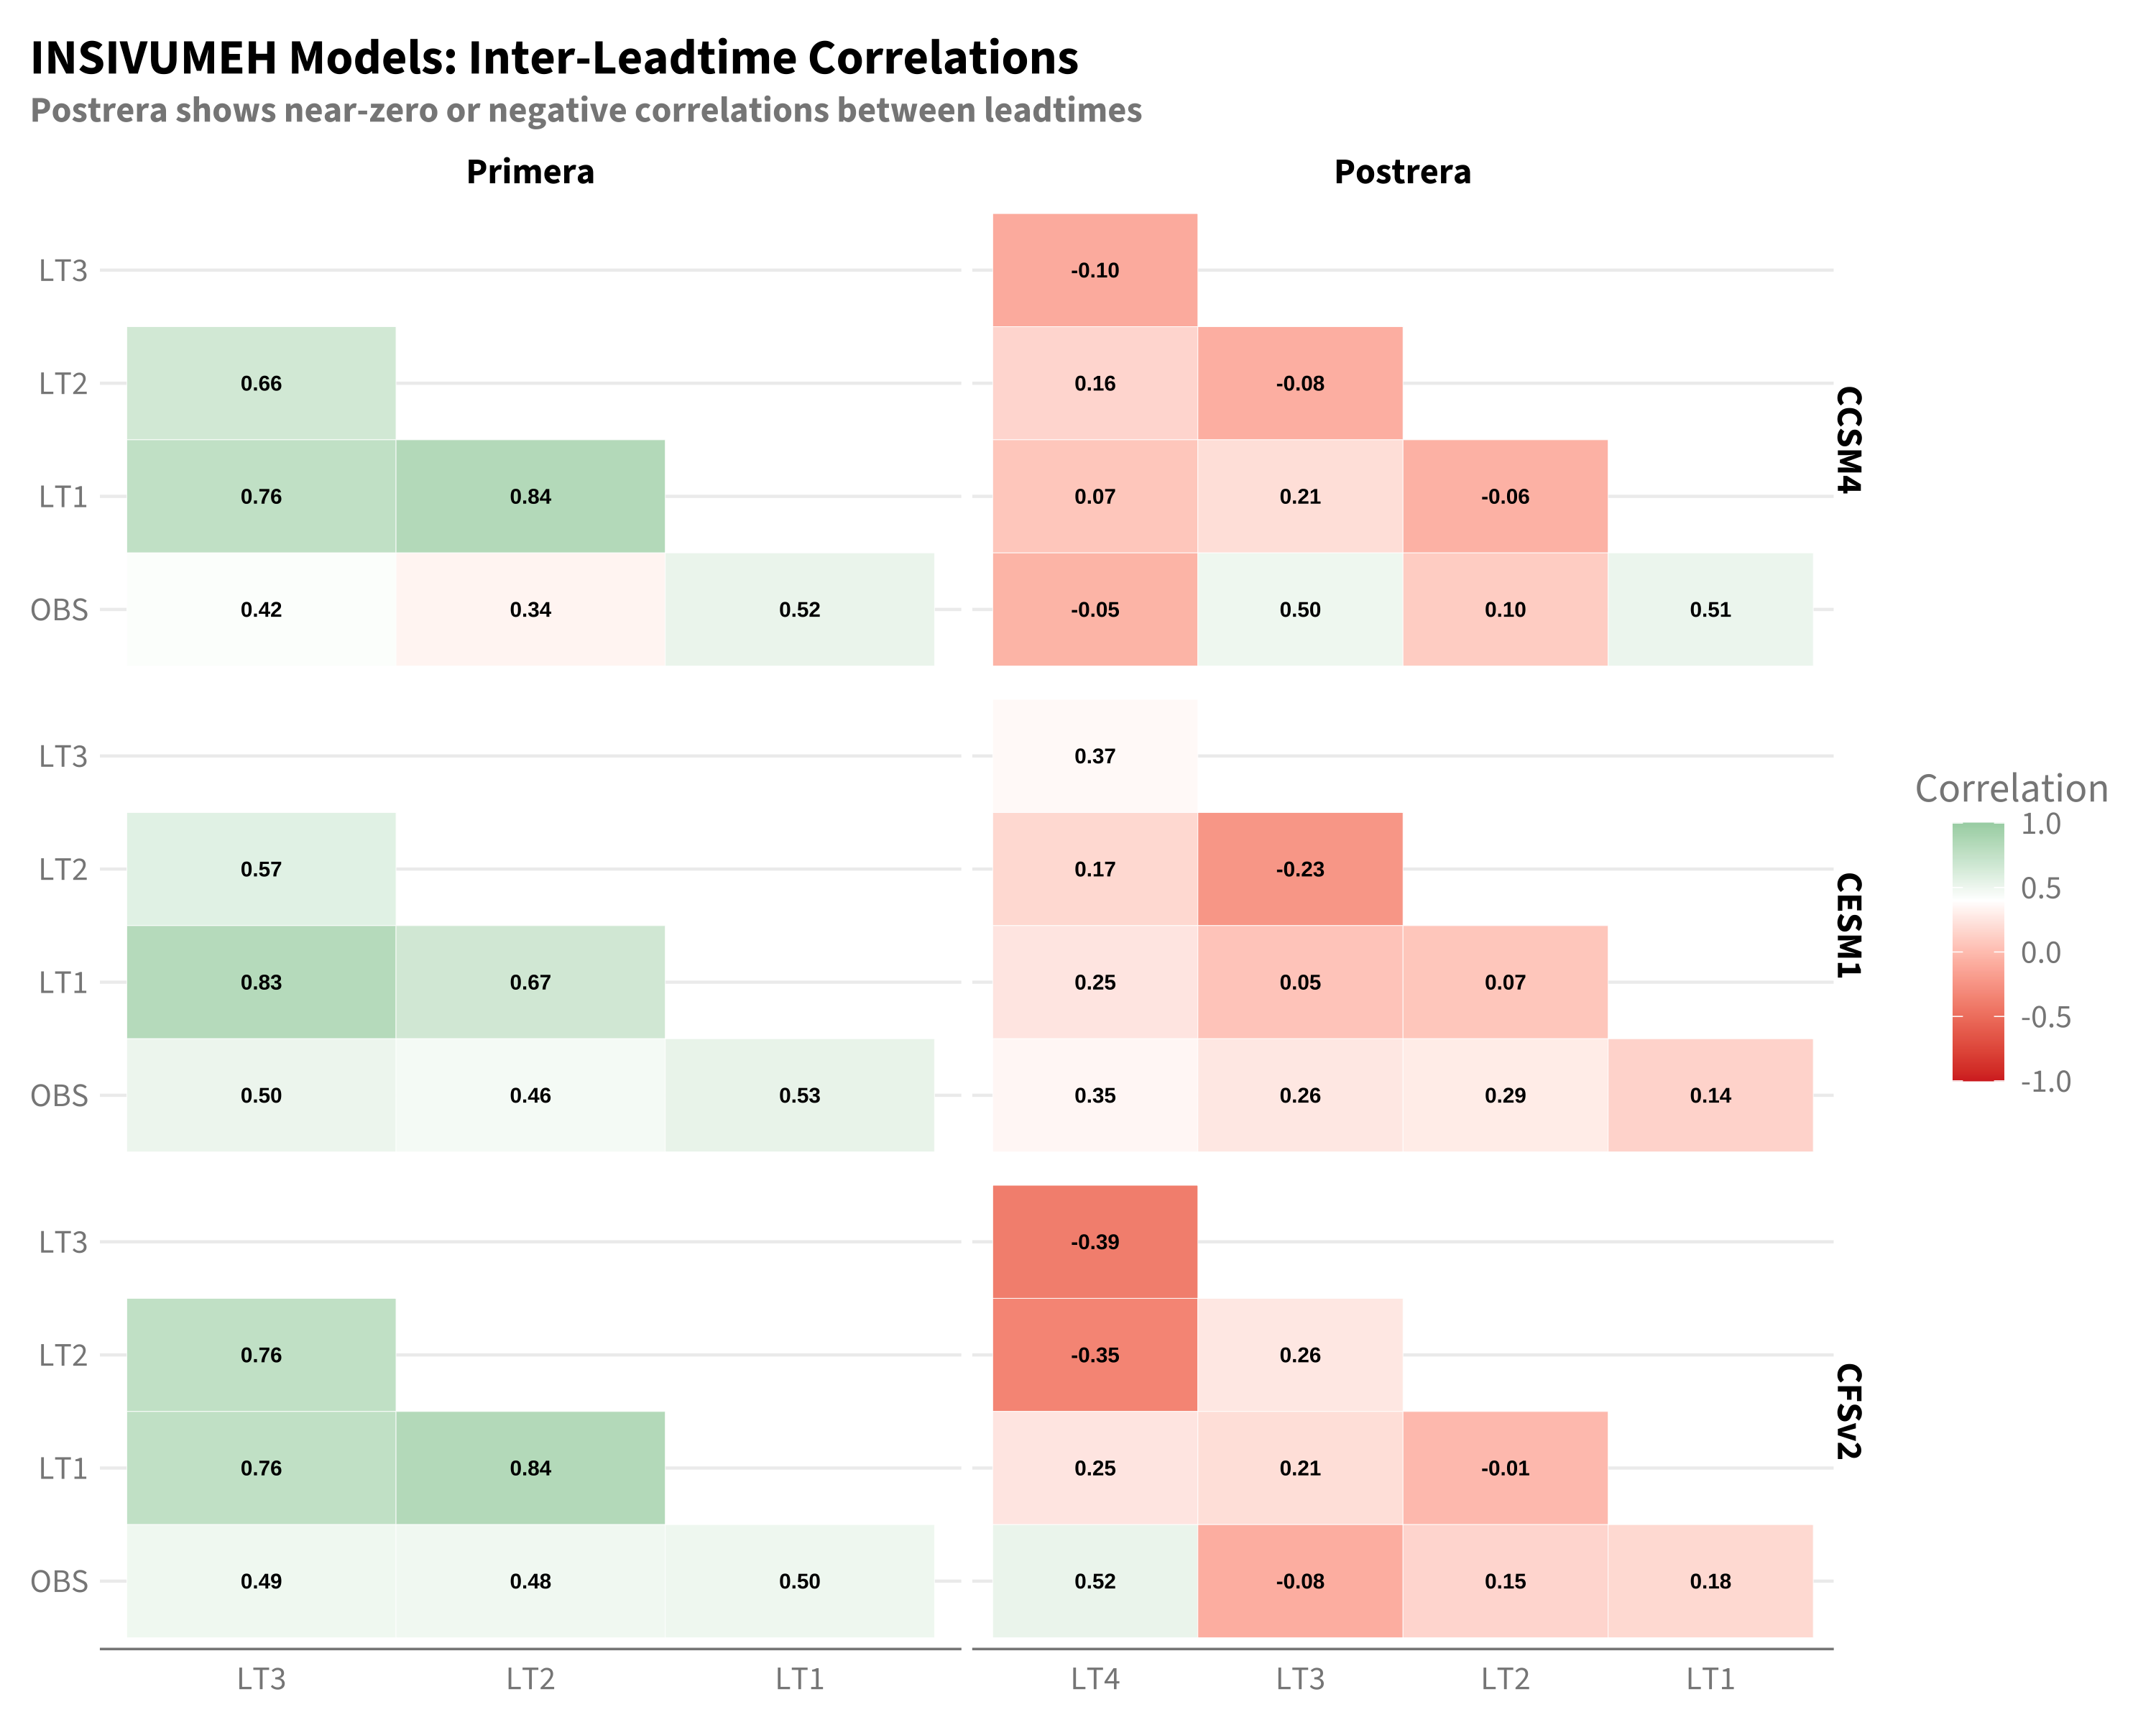Click the -0.35 cell in CFSv2 Postrera

pyautogui.click(x=1095, y=1355)
